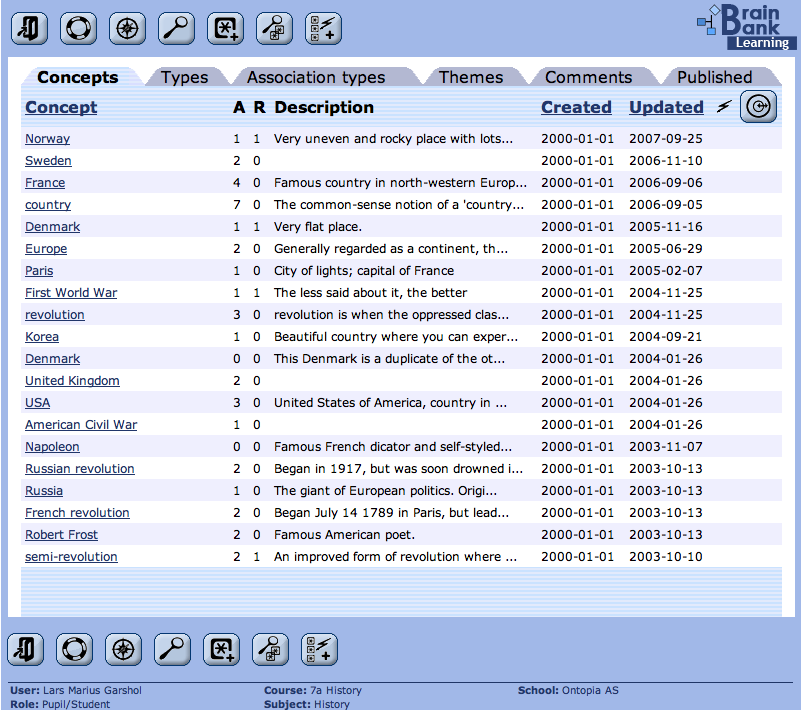802x710 pixels.
Task: Click magnifier-with-boxes icon in top toolbar
Action: pyautogui.click(x=275, y=28)
